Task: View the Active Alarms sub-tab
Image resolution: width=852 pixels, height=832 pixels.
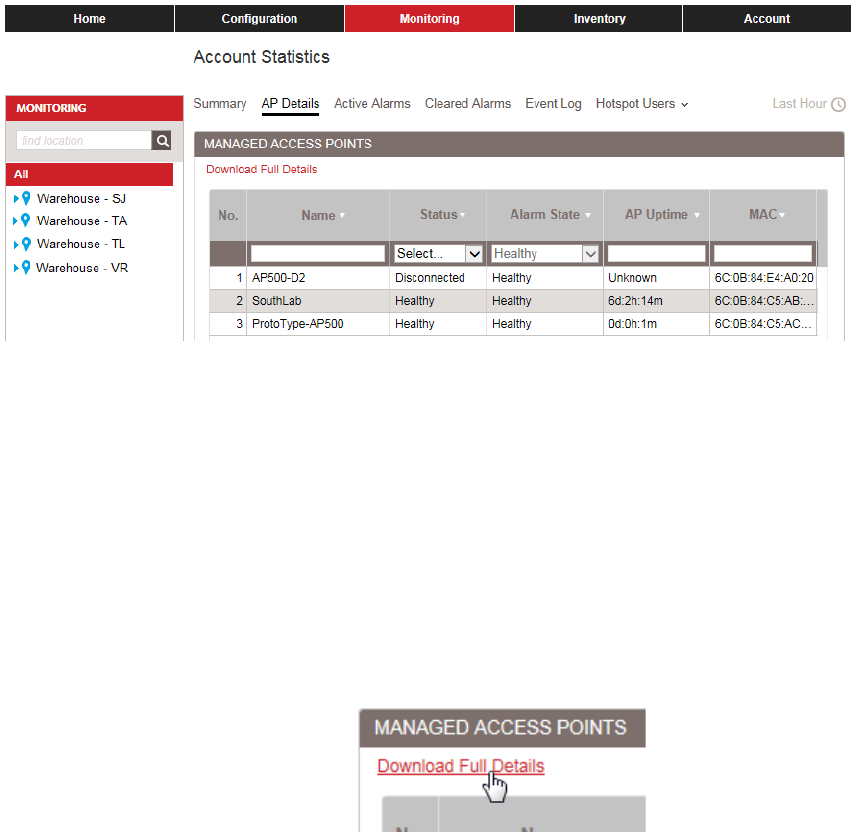Action: pyautogui.click(x=372, y=104)
